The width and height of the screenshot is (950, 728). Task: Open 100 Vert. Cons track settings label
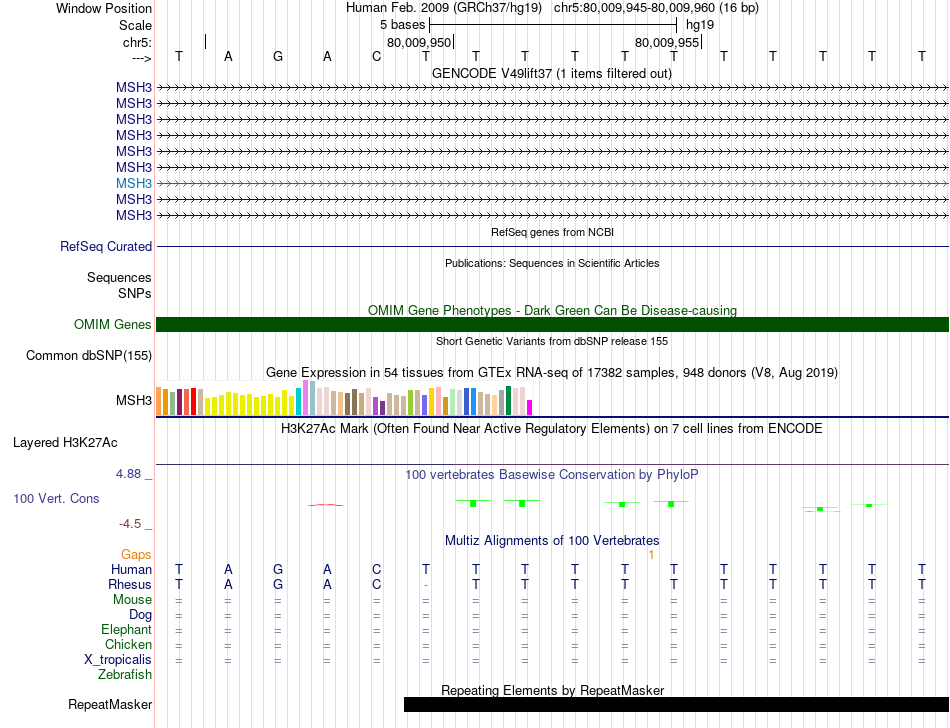pos(56,498)
